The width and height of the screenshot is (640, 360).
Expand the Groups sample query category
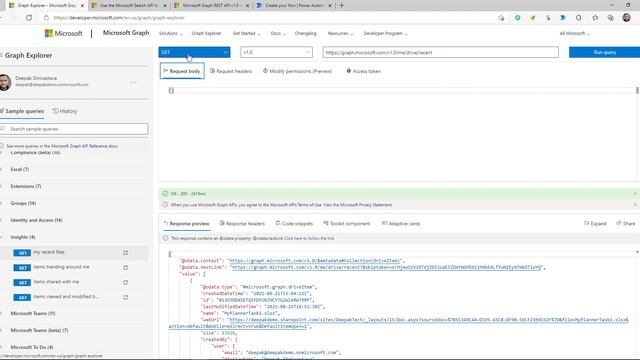[x=23, y=203]
